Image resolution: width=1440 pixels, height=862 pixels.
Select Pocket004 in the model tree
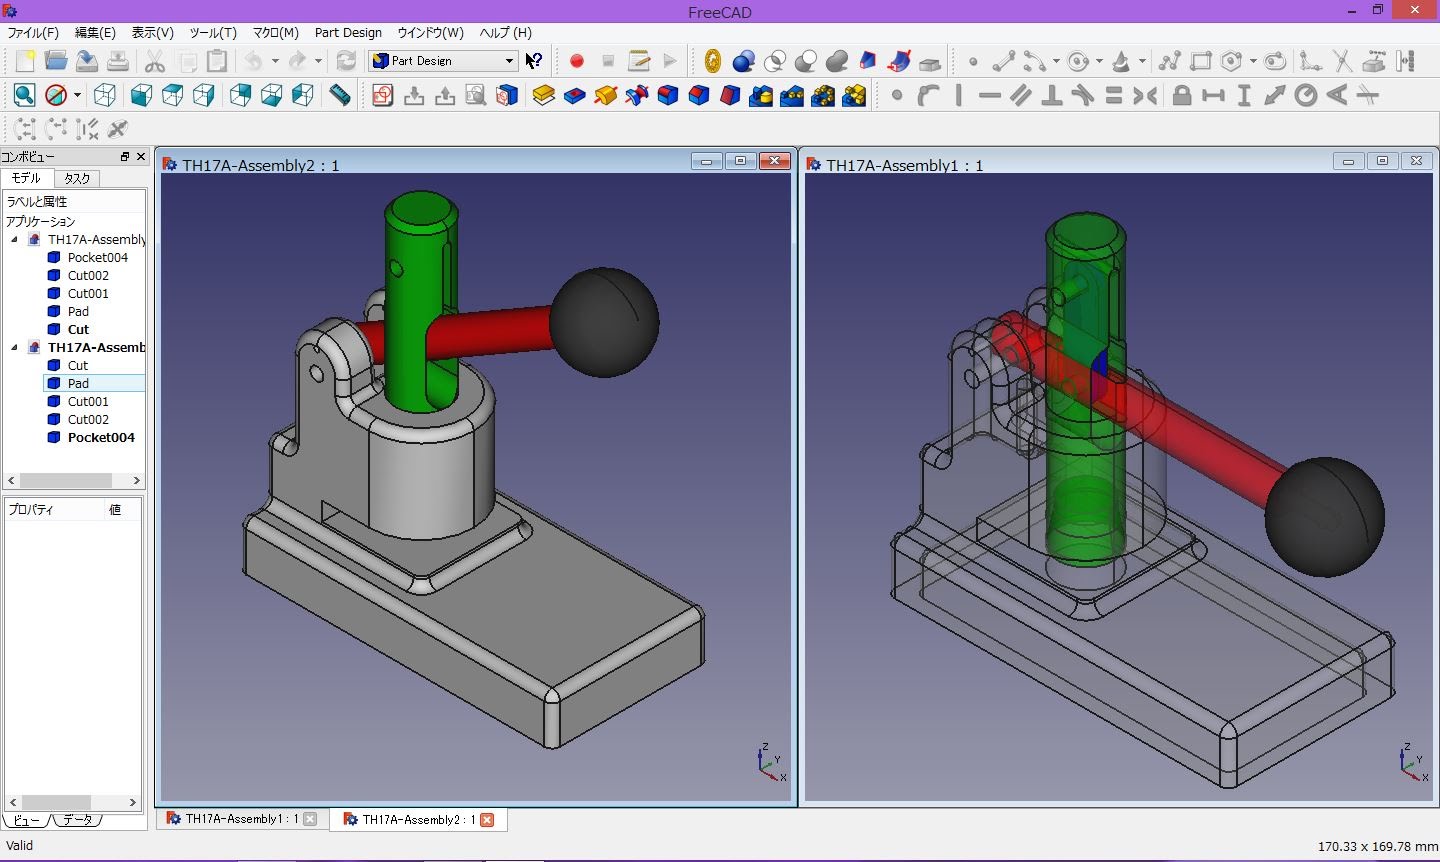click(97, 257)
